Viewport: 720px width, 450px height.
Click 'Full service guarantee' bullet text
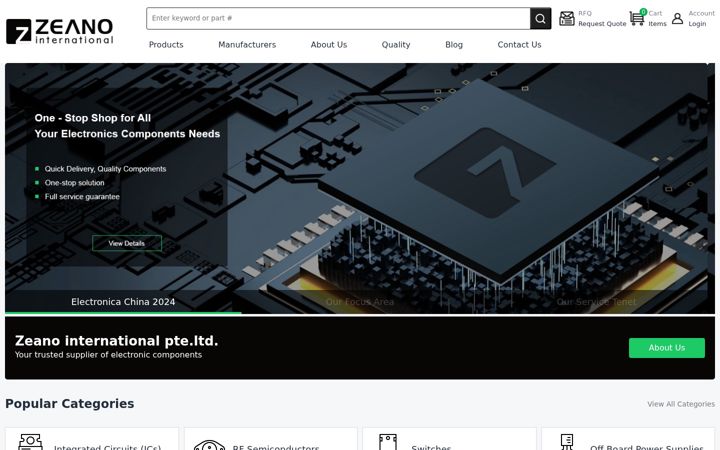coord(82,197)
